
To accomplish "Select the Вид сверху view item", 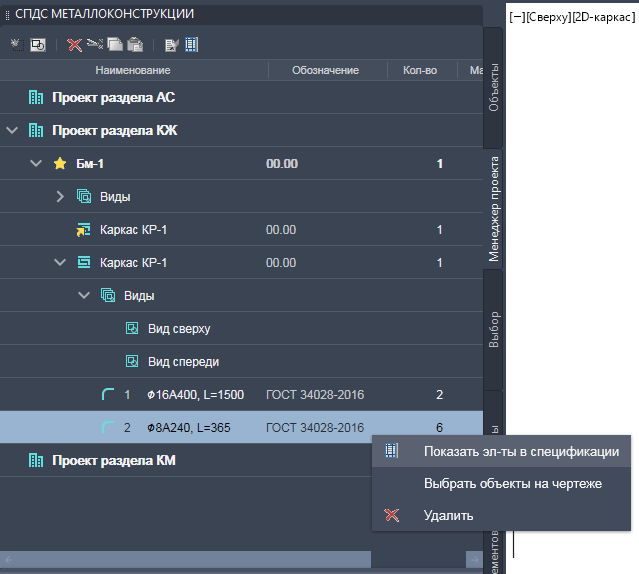I will [180, 329].
